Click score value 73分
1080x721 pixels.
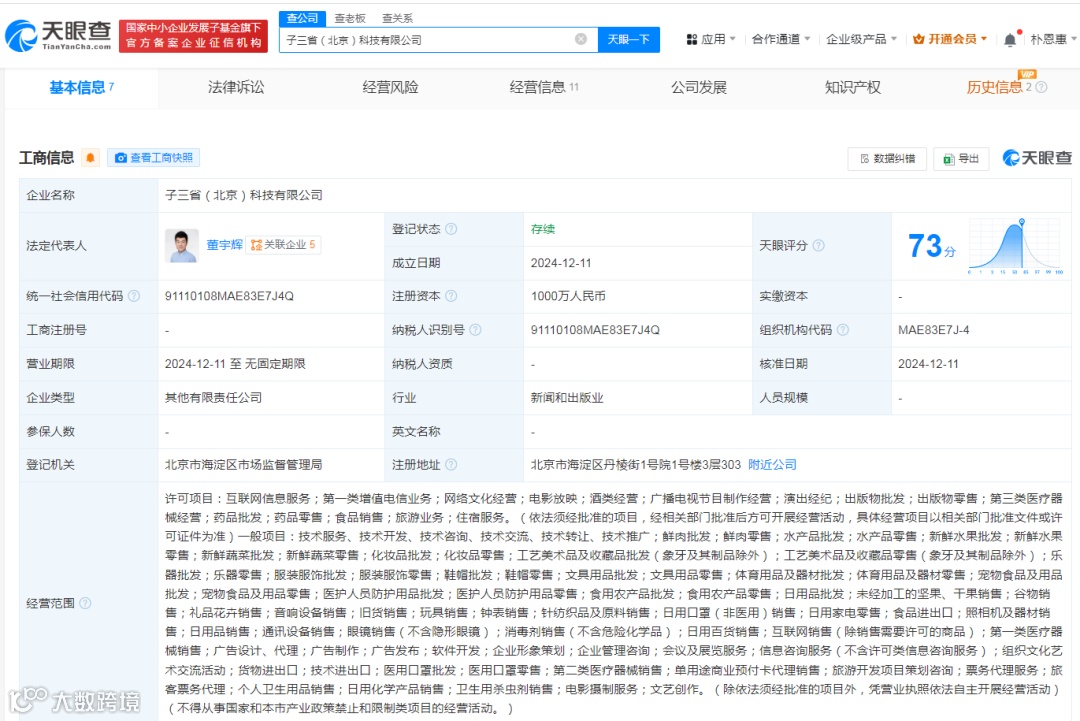pyautogui.click(x=931, y=247)
